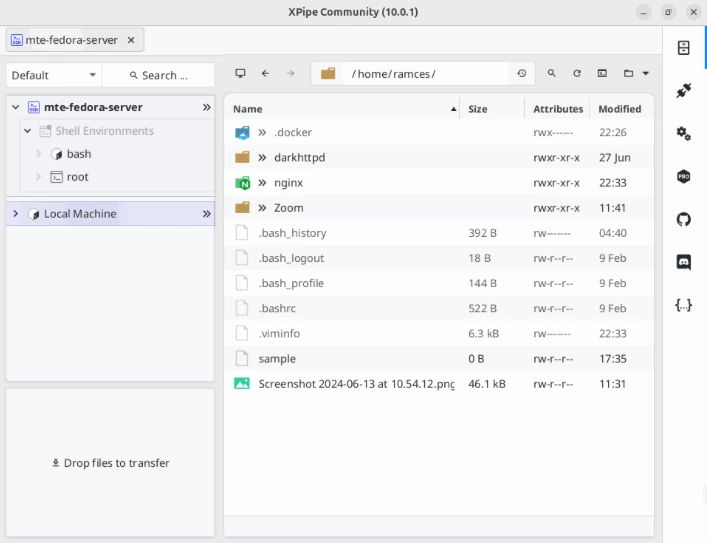Click the overview monitor icon in toolbar

click(240, 73)
